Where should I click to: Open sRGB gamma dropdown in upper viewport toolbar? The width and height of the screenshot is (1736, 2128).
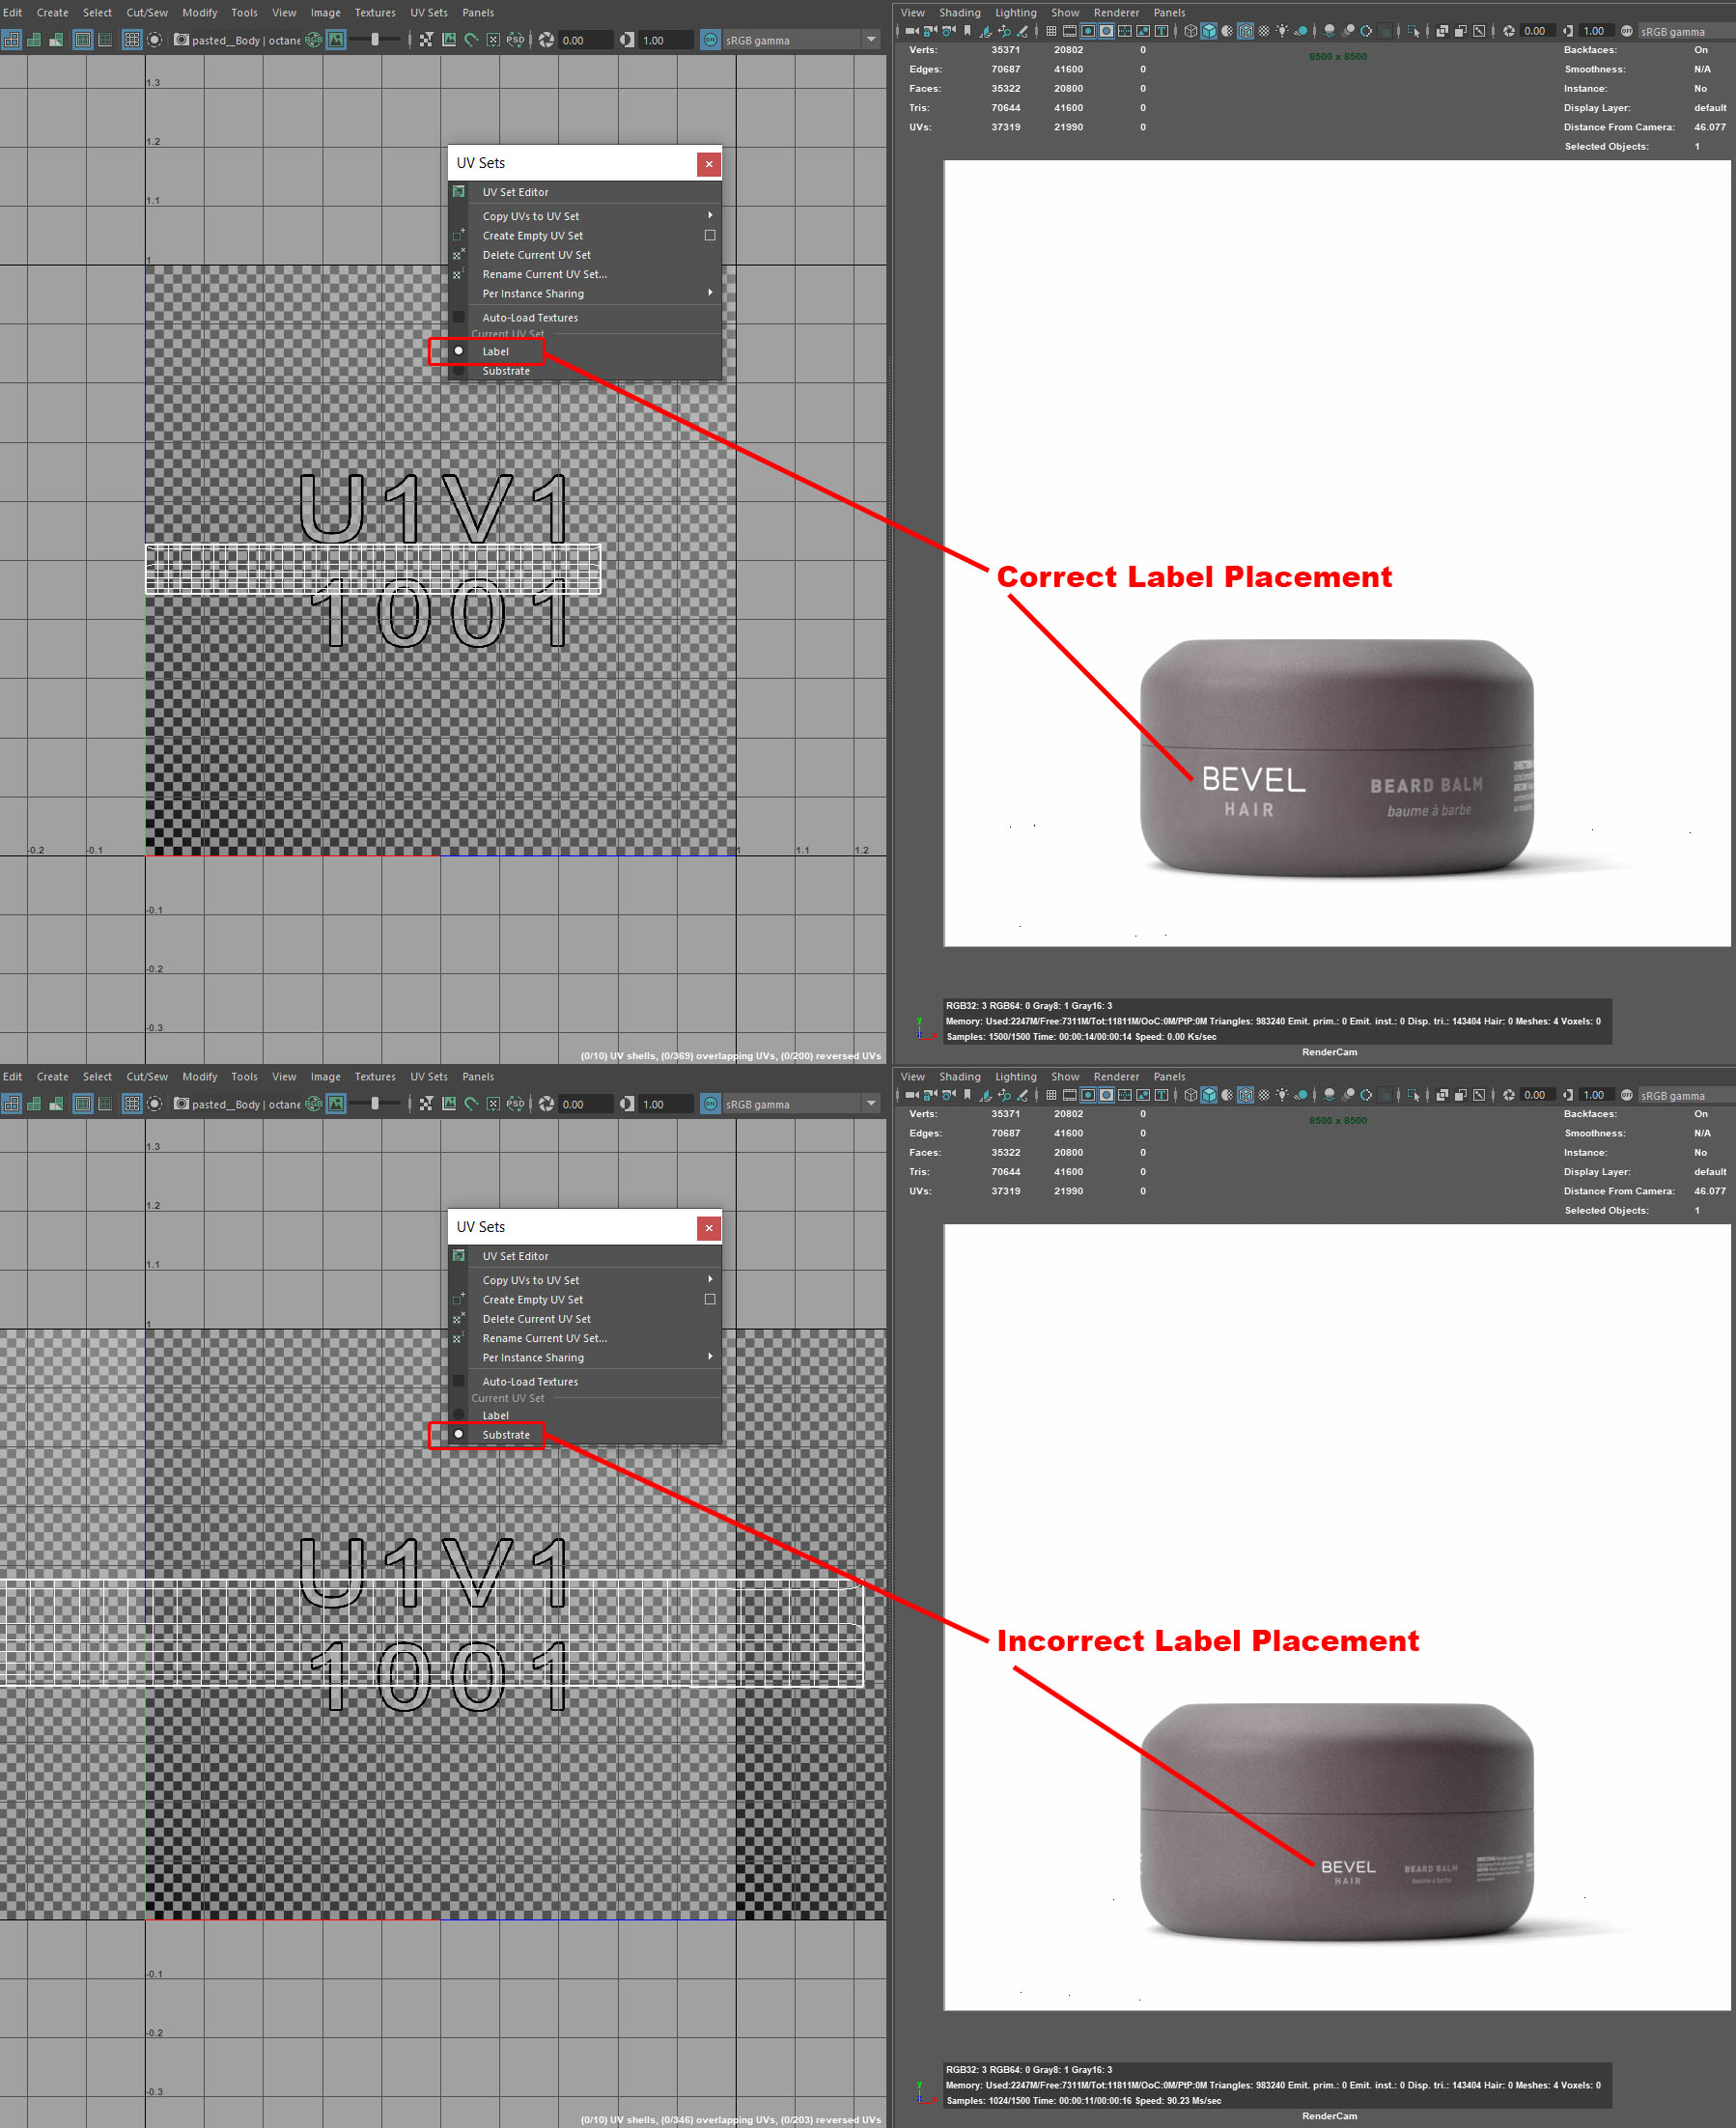click(1686, 32)
